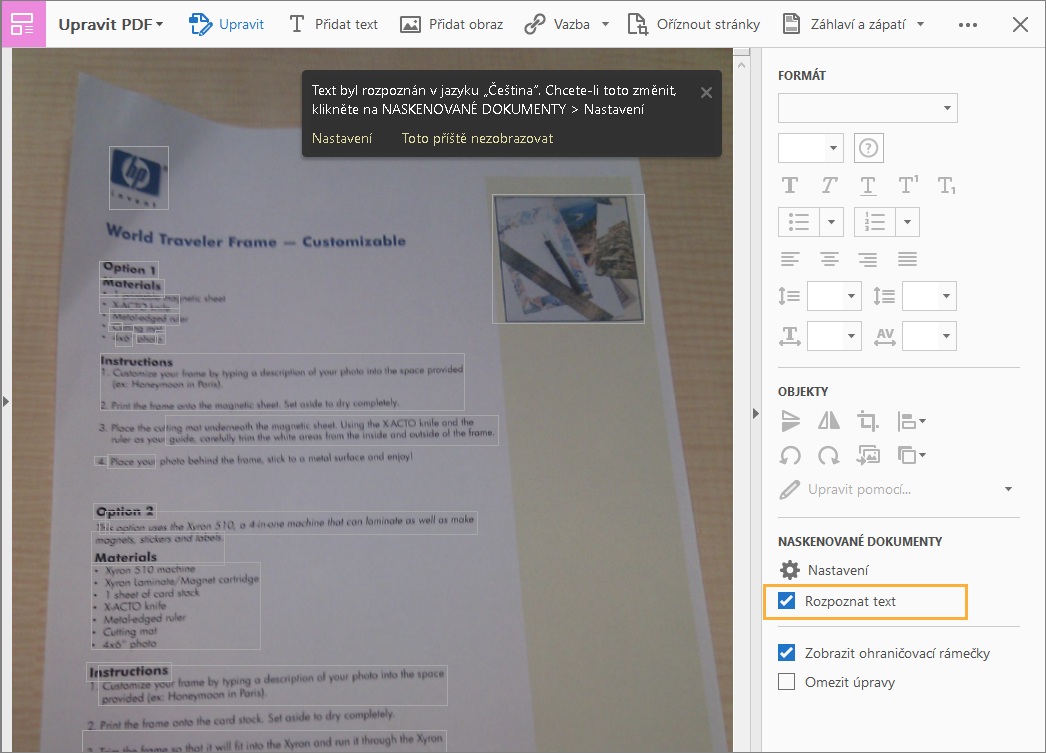The height and width of the screenshot is (753, 1046).
Task: Align text right
Action: tap(868, 259)
